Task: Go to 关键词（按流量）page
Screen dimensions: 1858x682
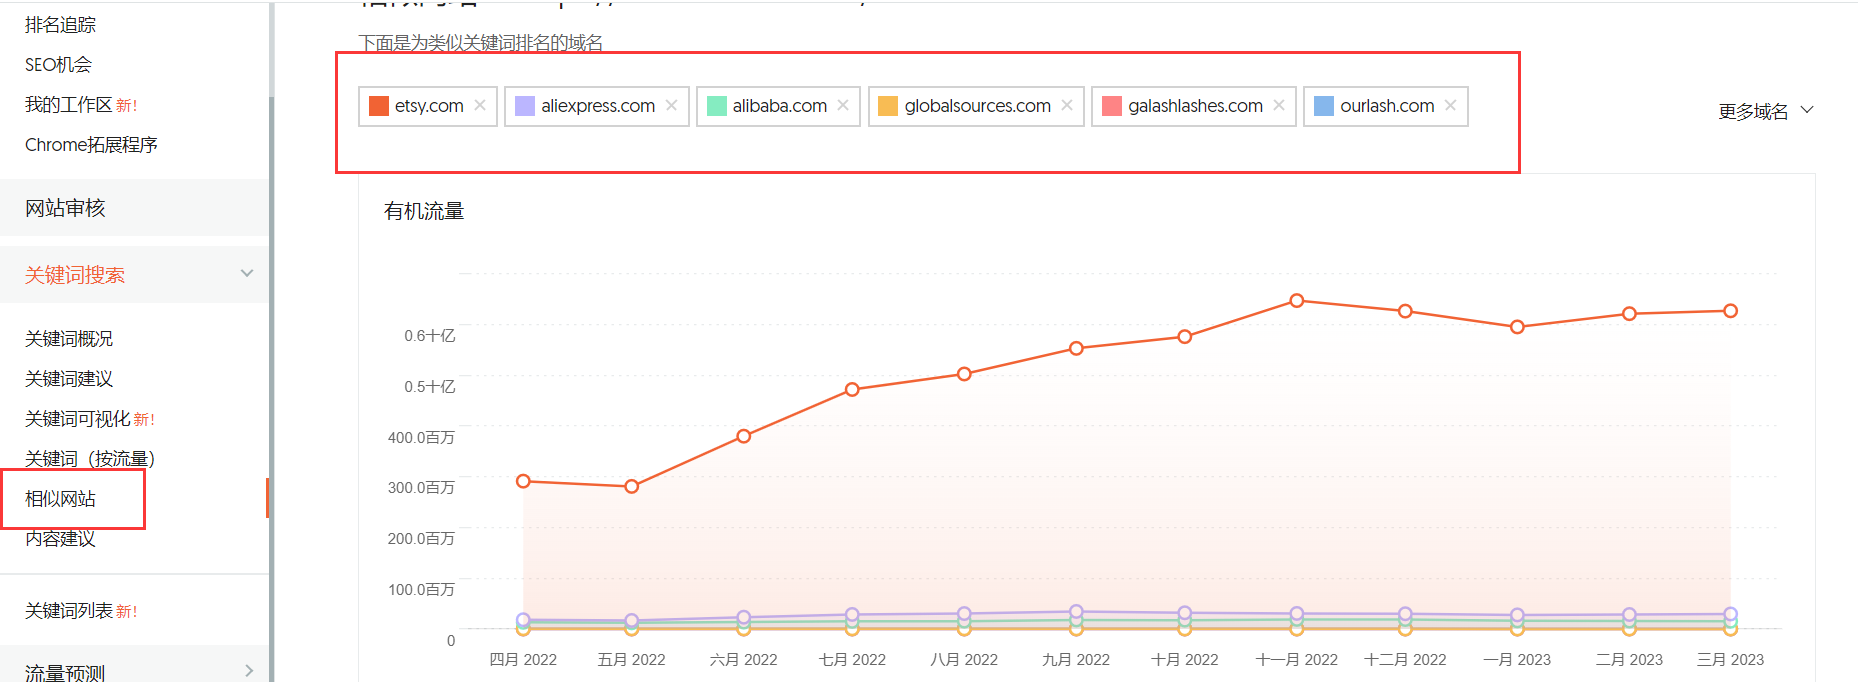Action: coord(90,459)
